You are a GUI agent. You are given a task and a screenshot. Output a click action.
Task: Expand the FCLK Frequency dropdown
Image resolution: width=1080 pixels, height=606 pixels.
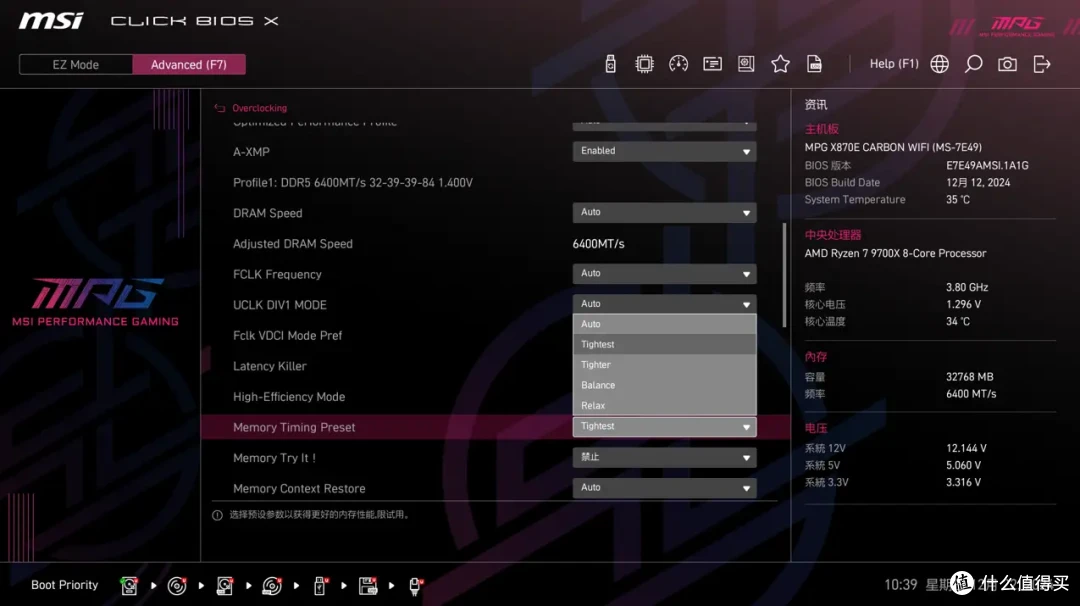(x=664, y=274)
